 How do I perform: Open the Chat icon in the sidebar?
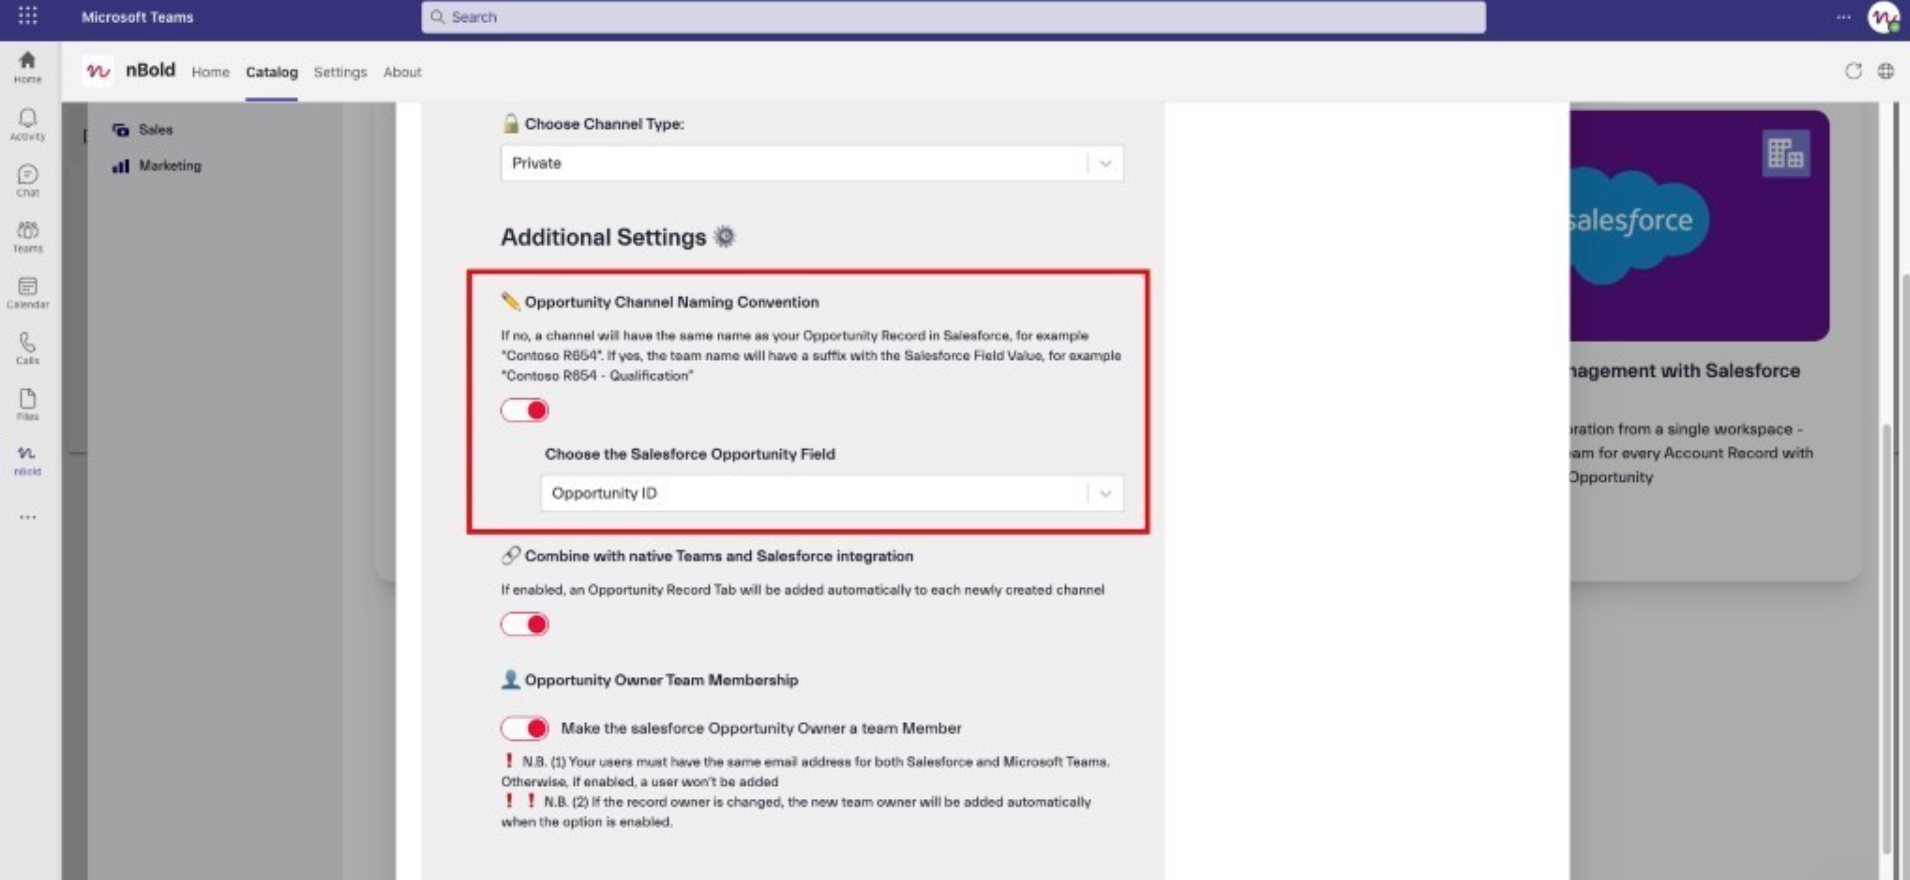click(x=27, y=180)
